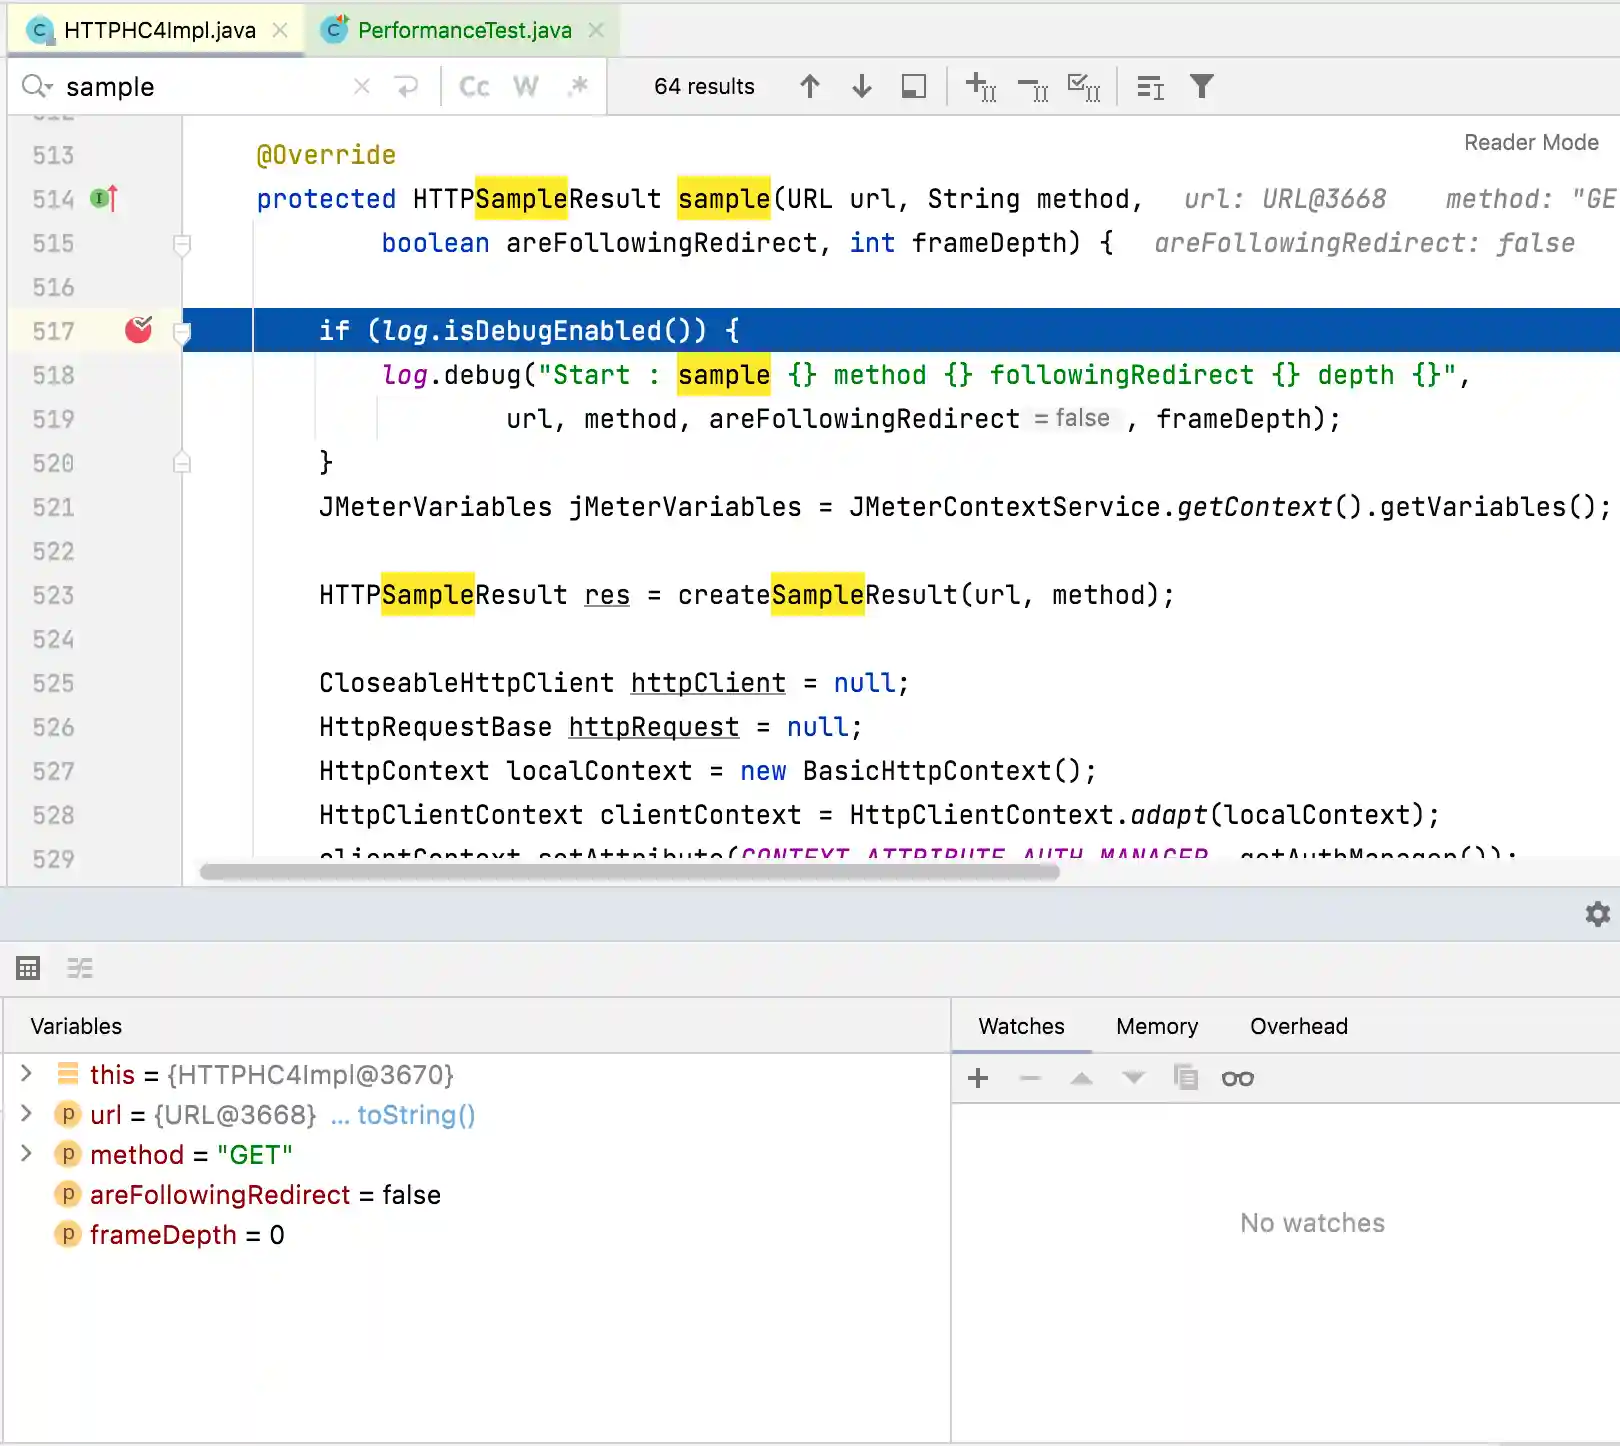The height and width of the screenshot is (1446, 1620).
Task: Click the Reader Mode link
Action: tap(1530, 142)
